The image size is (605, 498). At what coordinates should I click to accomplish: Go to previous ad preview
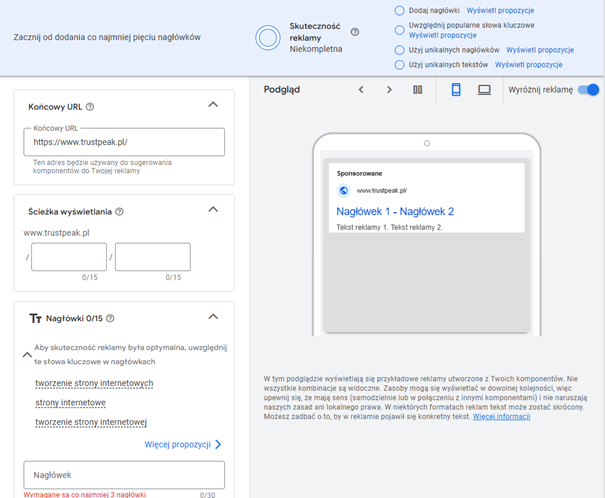click(x=361, y=90)
